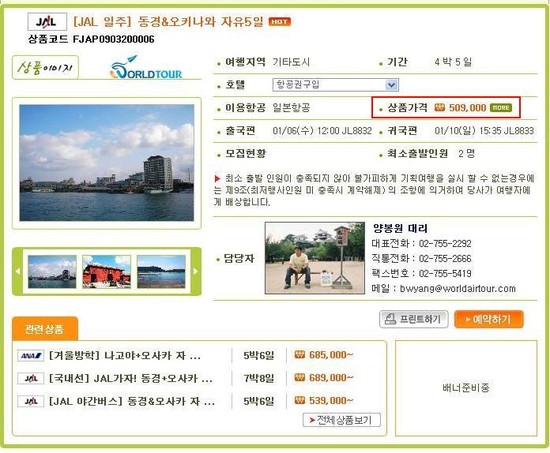Select the 관련상품 tab
The image size is (550, 453).
[45, 329]
